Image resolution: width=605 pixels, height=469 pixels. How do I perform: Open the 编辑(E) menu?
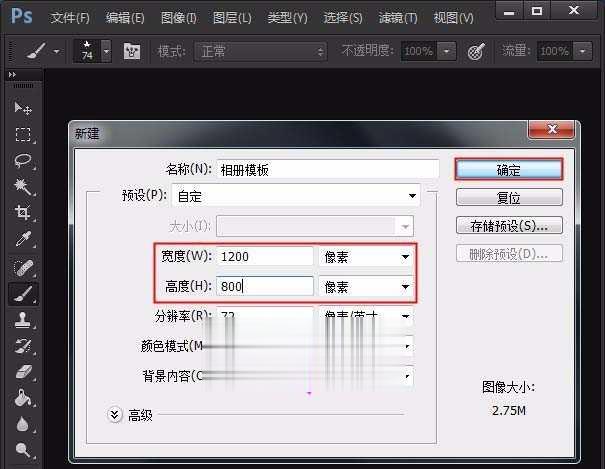pyautogui.click(x=125, y=18)
